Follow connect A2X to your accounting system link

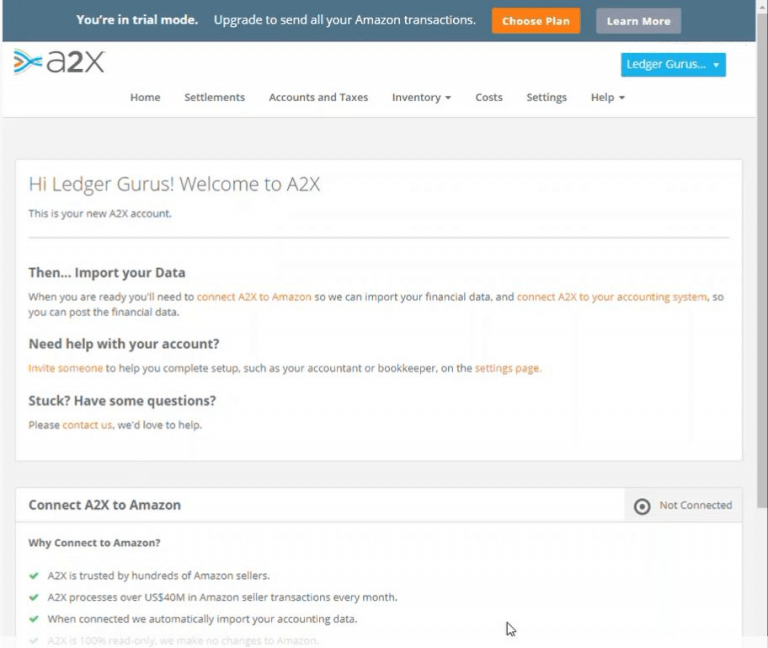[x=612, y=297]
